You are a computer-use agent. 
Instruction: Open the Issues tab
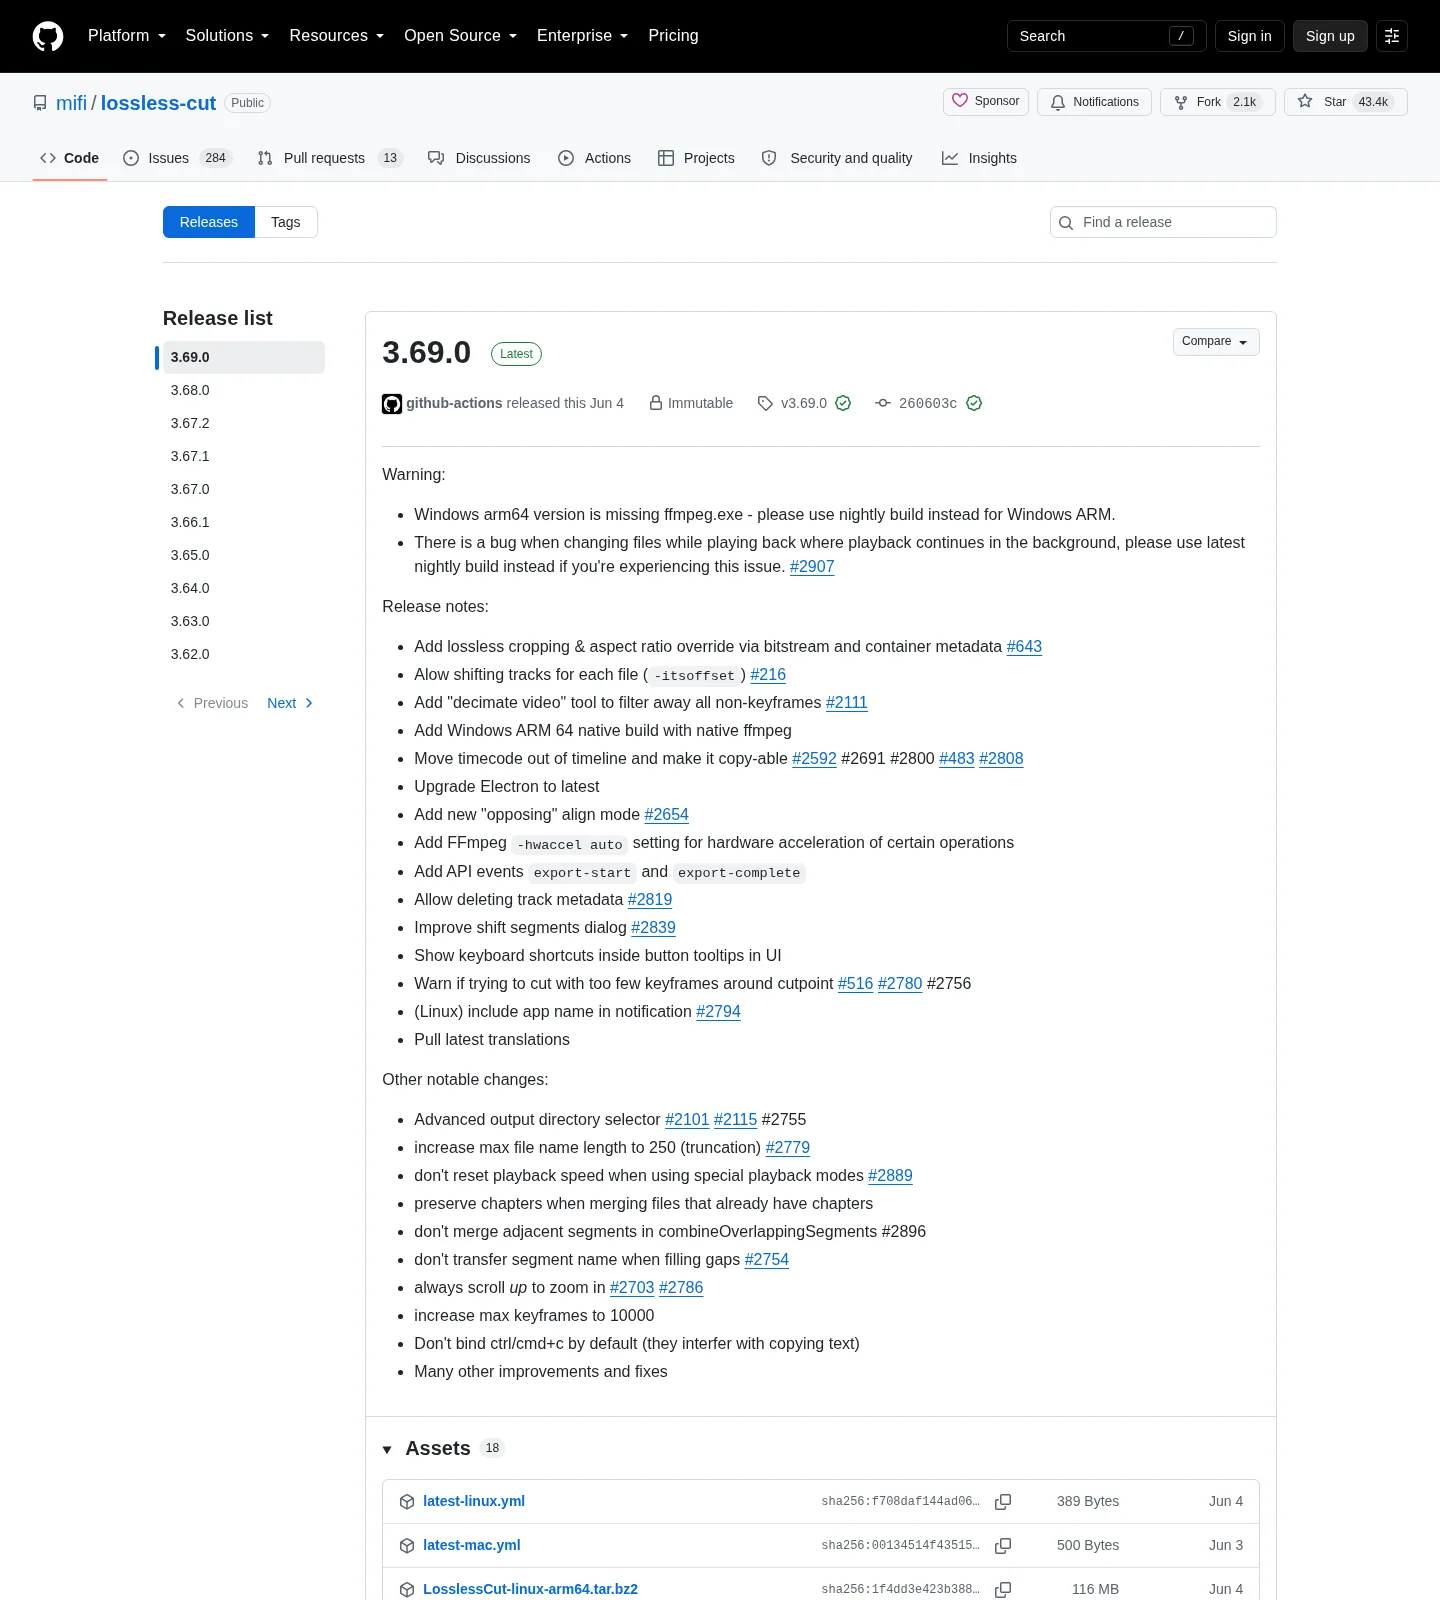pos(178,158)
